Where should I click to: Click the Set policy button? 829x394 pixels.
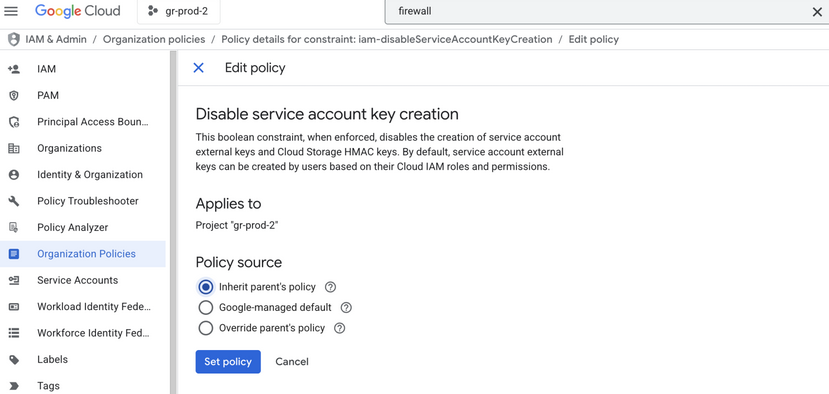228,362
